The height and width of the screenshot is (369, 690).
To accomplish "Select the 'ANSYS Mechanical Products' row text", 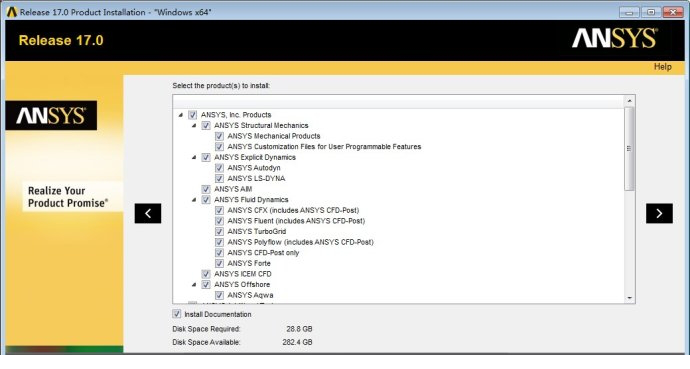I will point(274,136).
